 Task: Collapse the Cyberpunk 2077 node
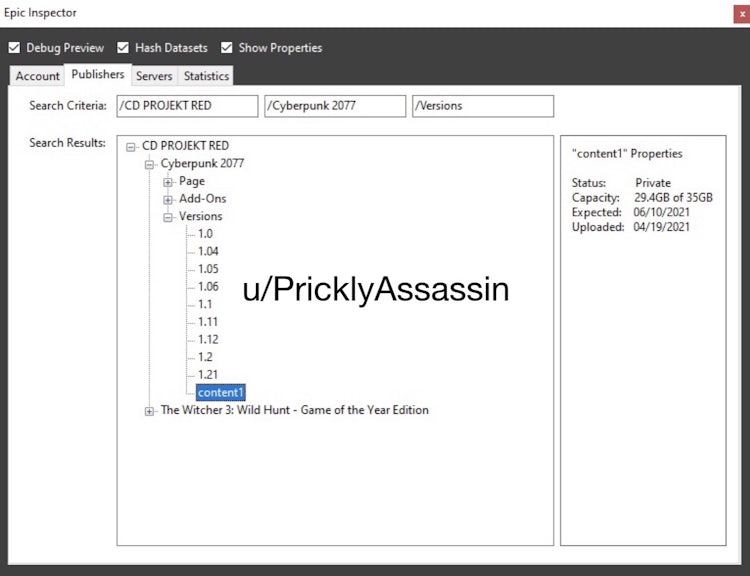tap(149, 165)
